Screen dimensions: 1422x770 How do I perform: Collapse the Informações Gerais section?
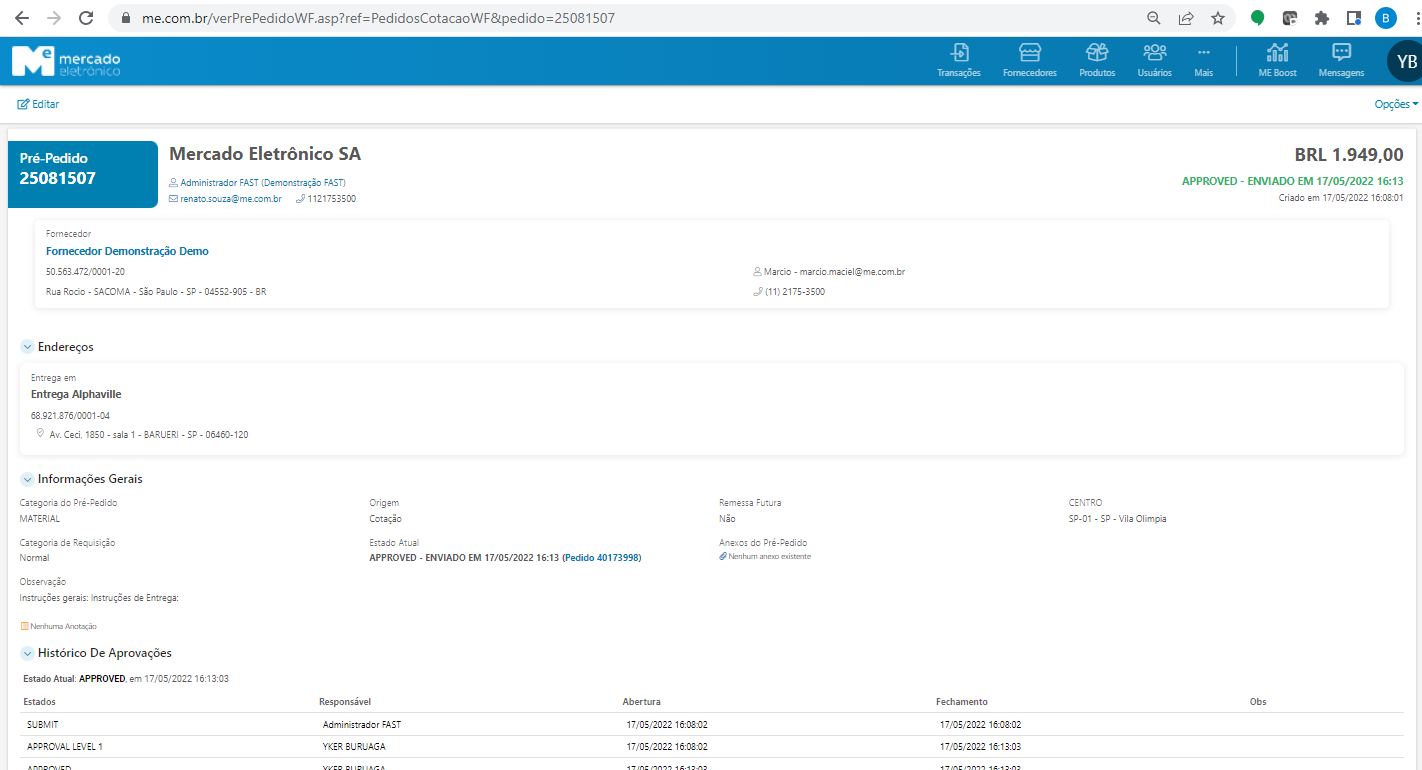click(x=27, y=479)
